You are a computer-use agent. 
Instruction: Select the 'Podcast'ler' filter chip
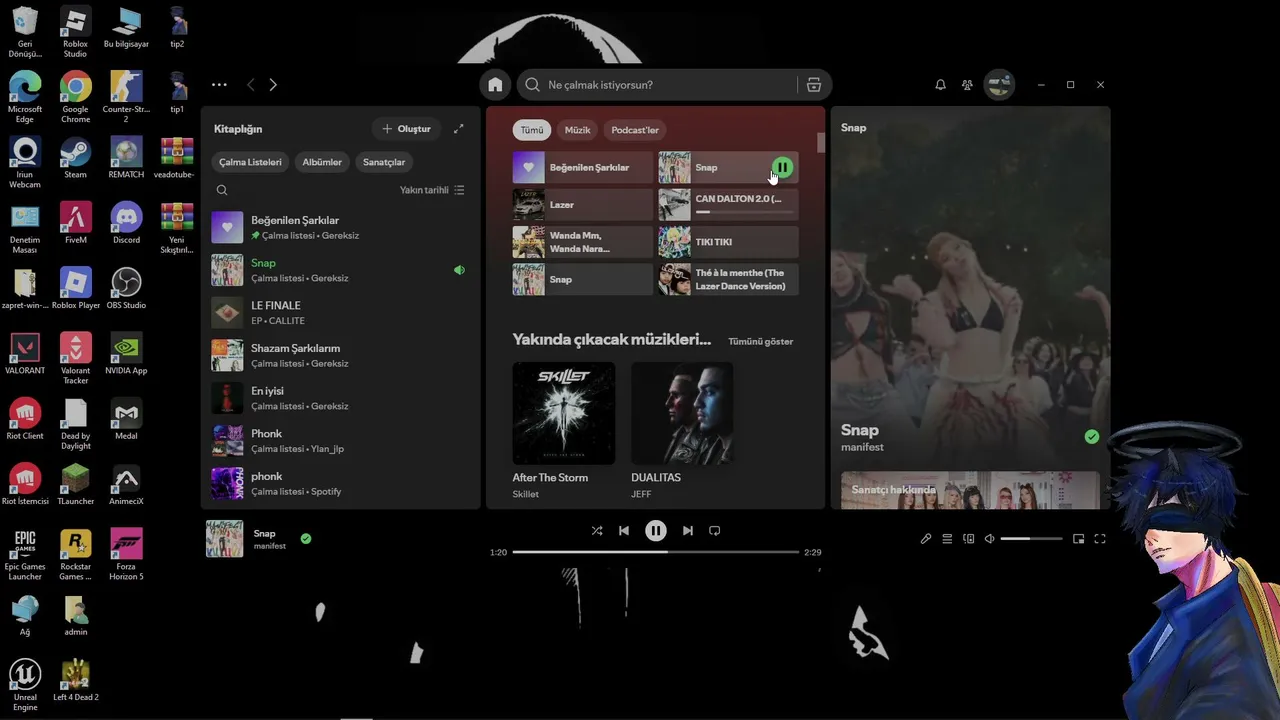coord(635,130)
